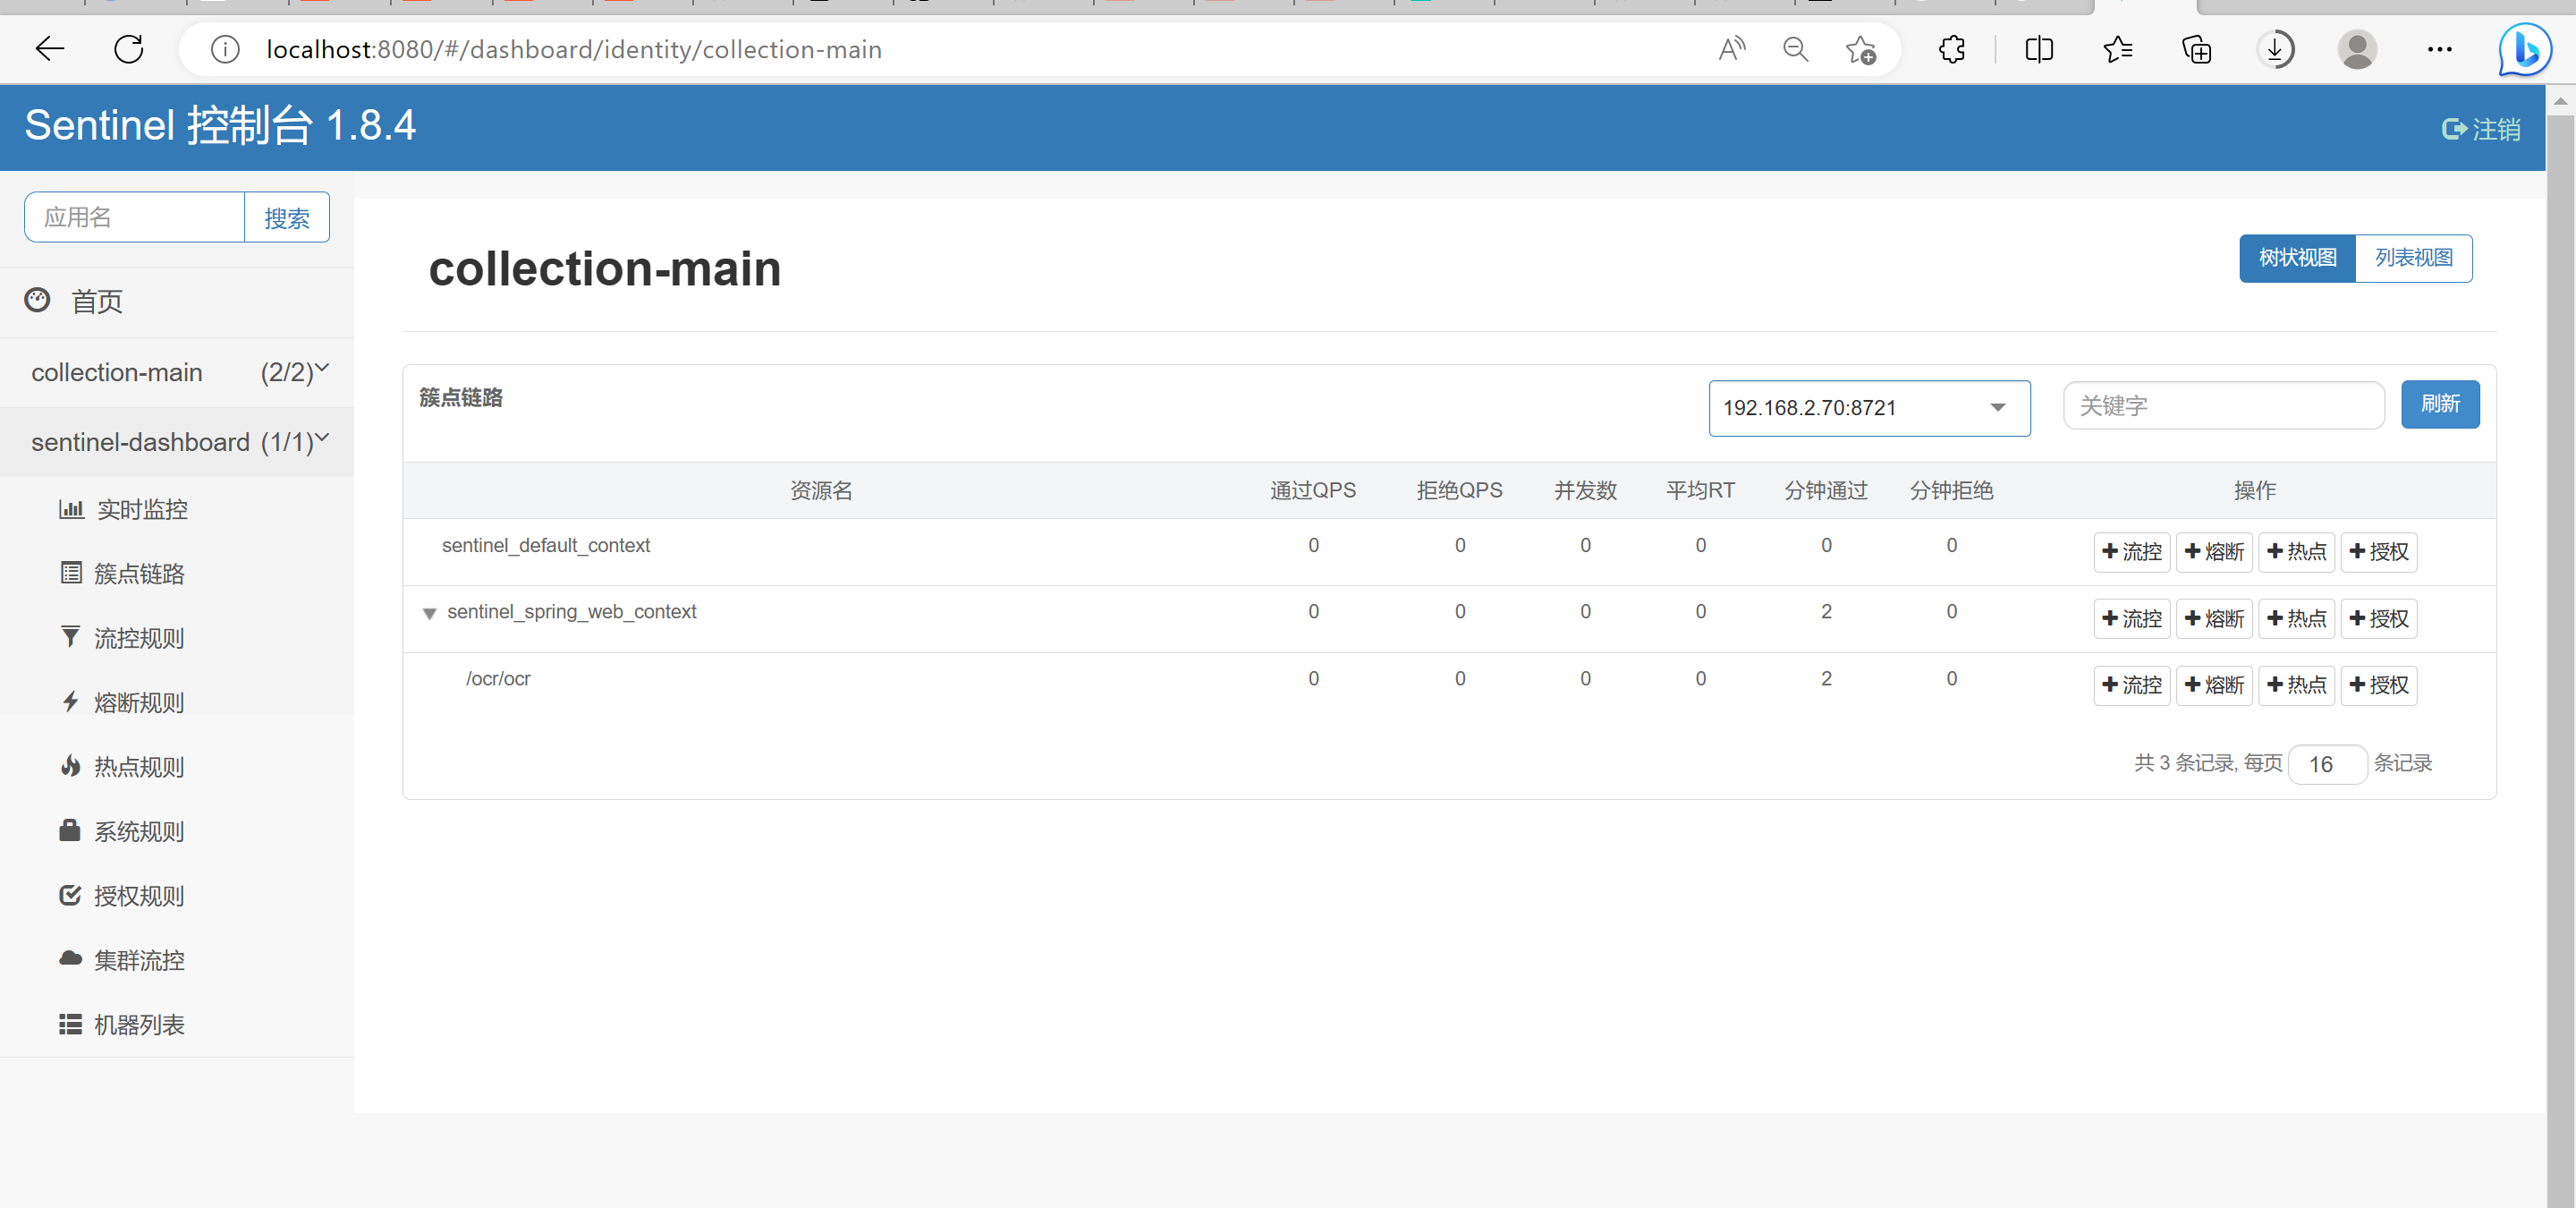Open 机器列表 (machine list) page

[139, 1024]
